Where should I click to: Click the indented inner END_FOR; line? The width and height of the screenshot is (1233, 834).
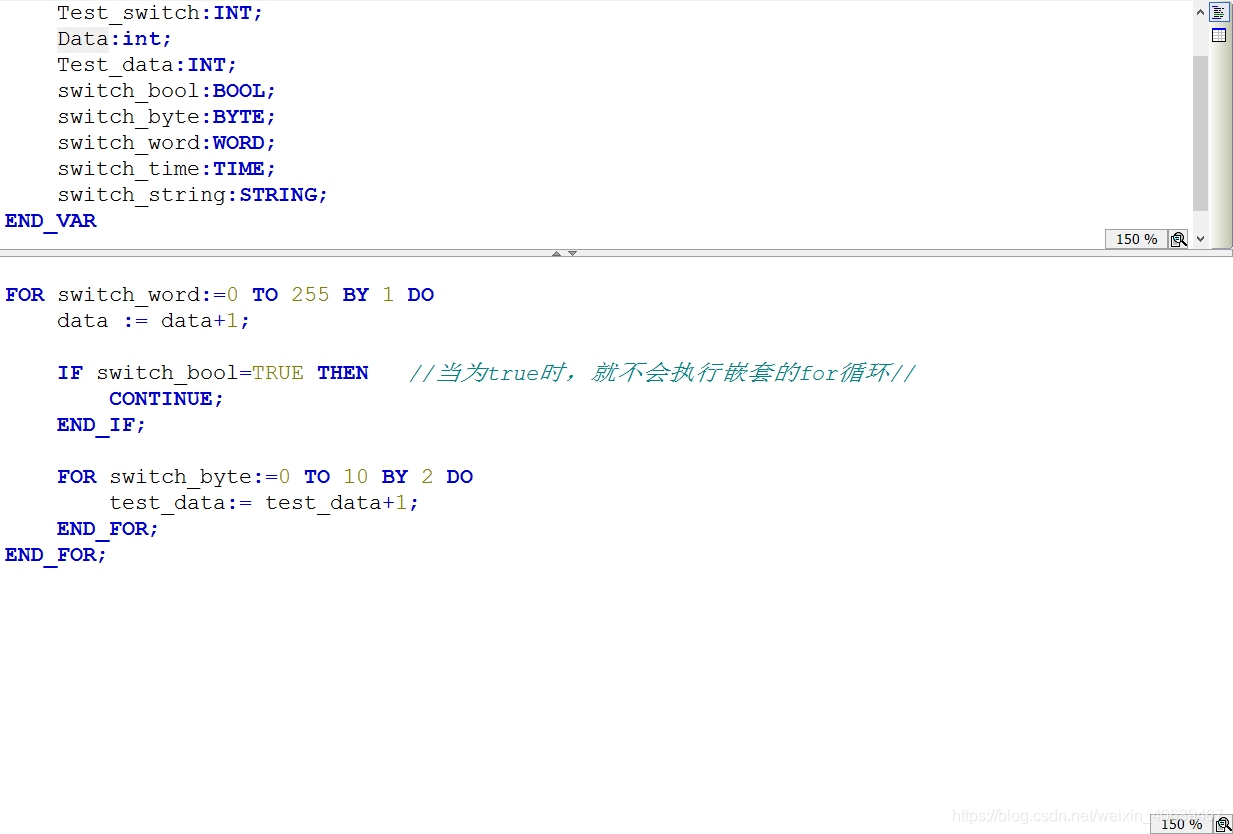coord(108,529)
